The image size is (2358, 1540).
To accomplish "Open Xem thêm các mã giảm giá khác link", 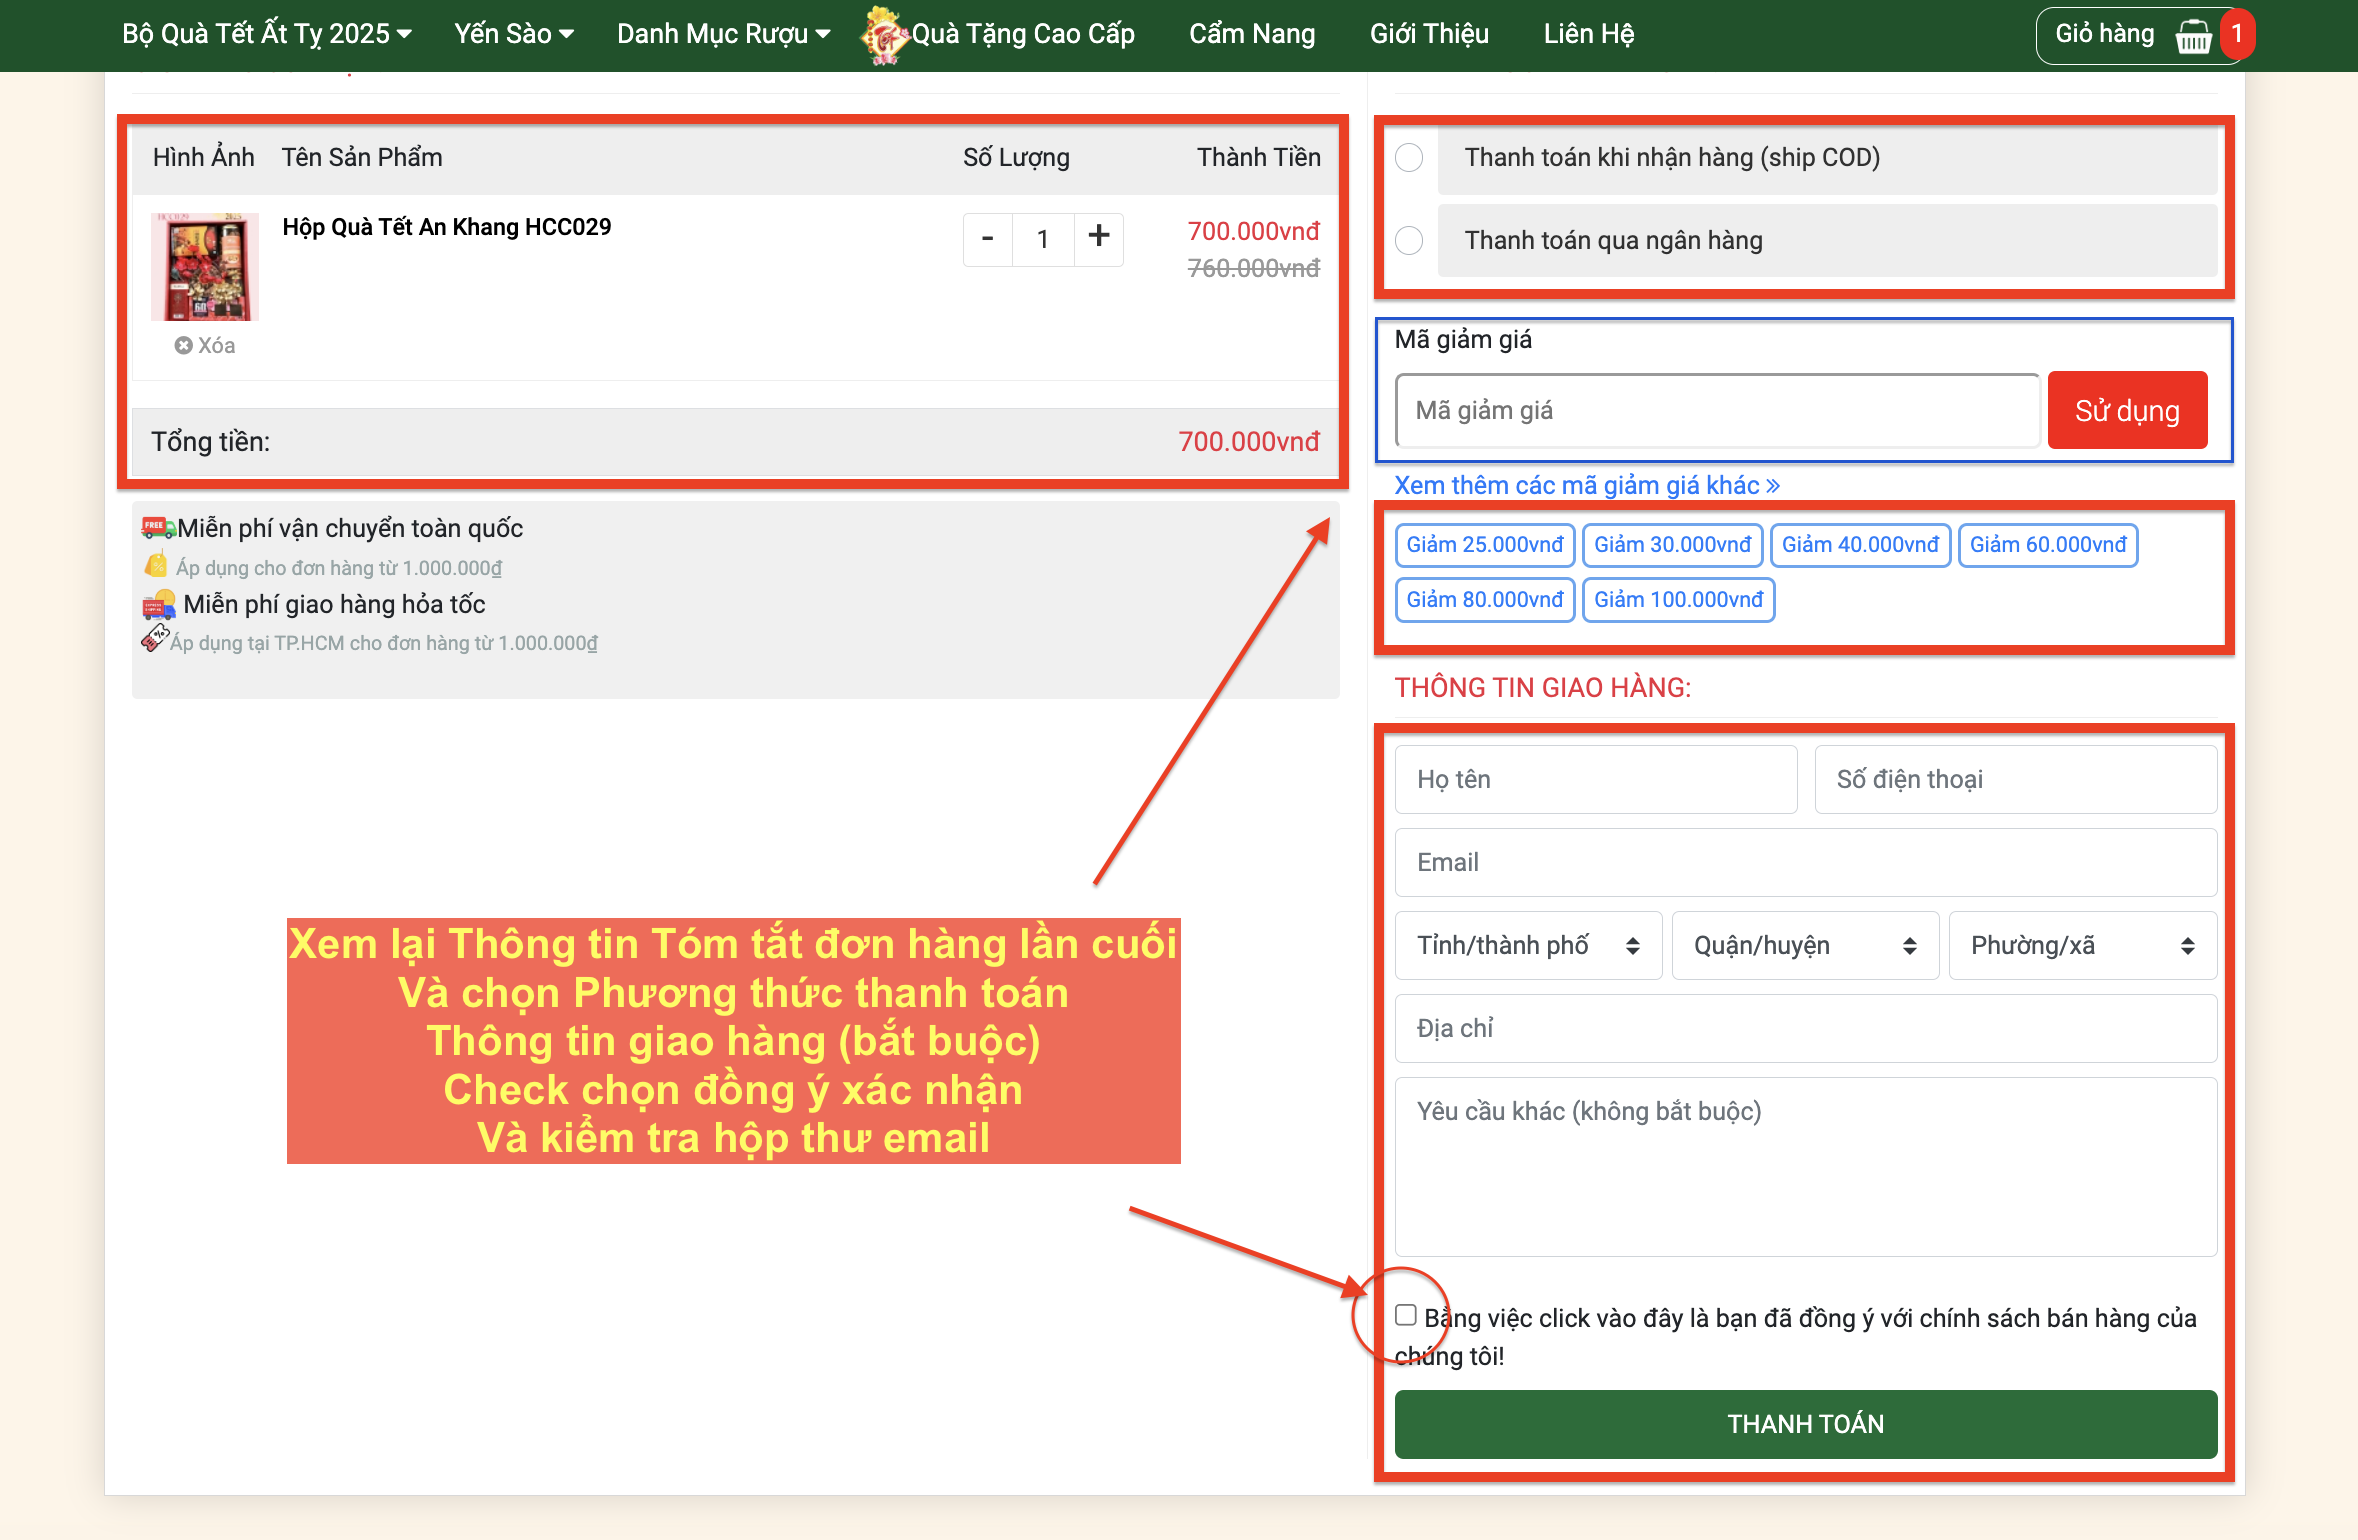I will tap(1587, 485).
